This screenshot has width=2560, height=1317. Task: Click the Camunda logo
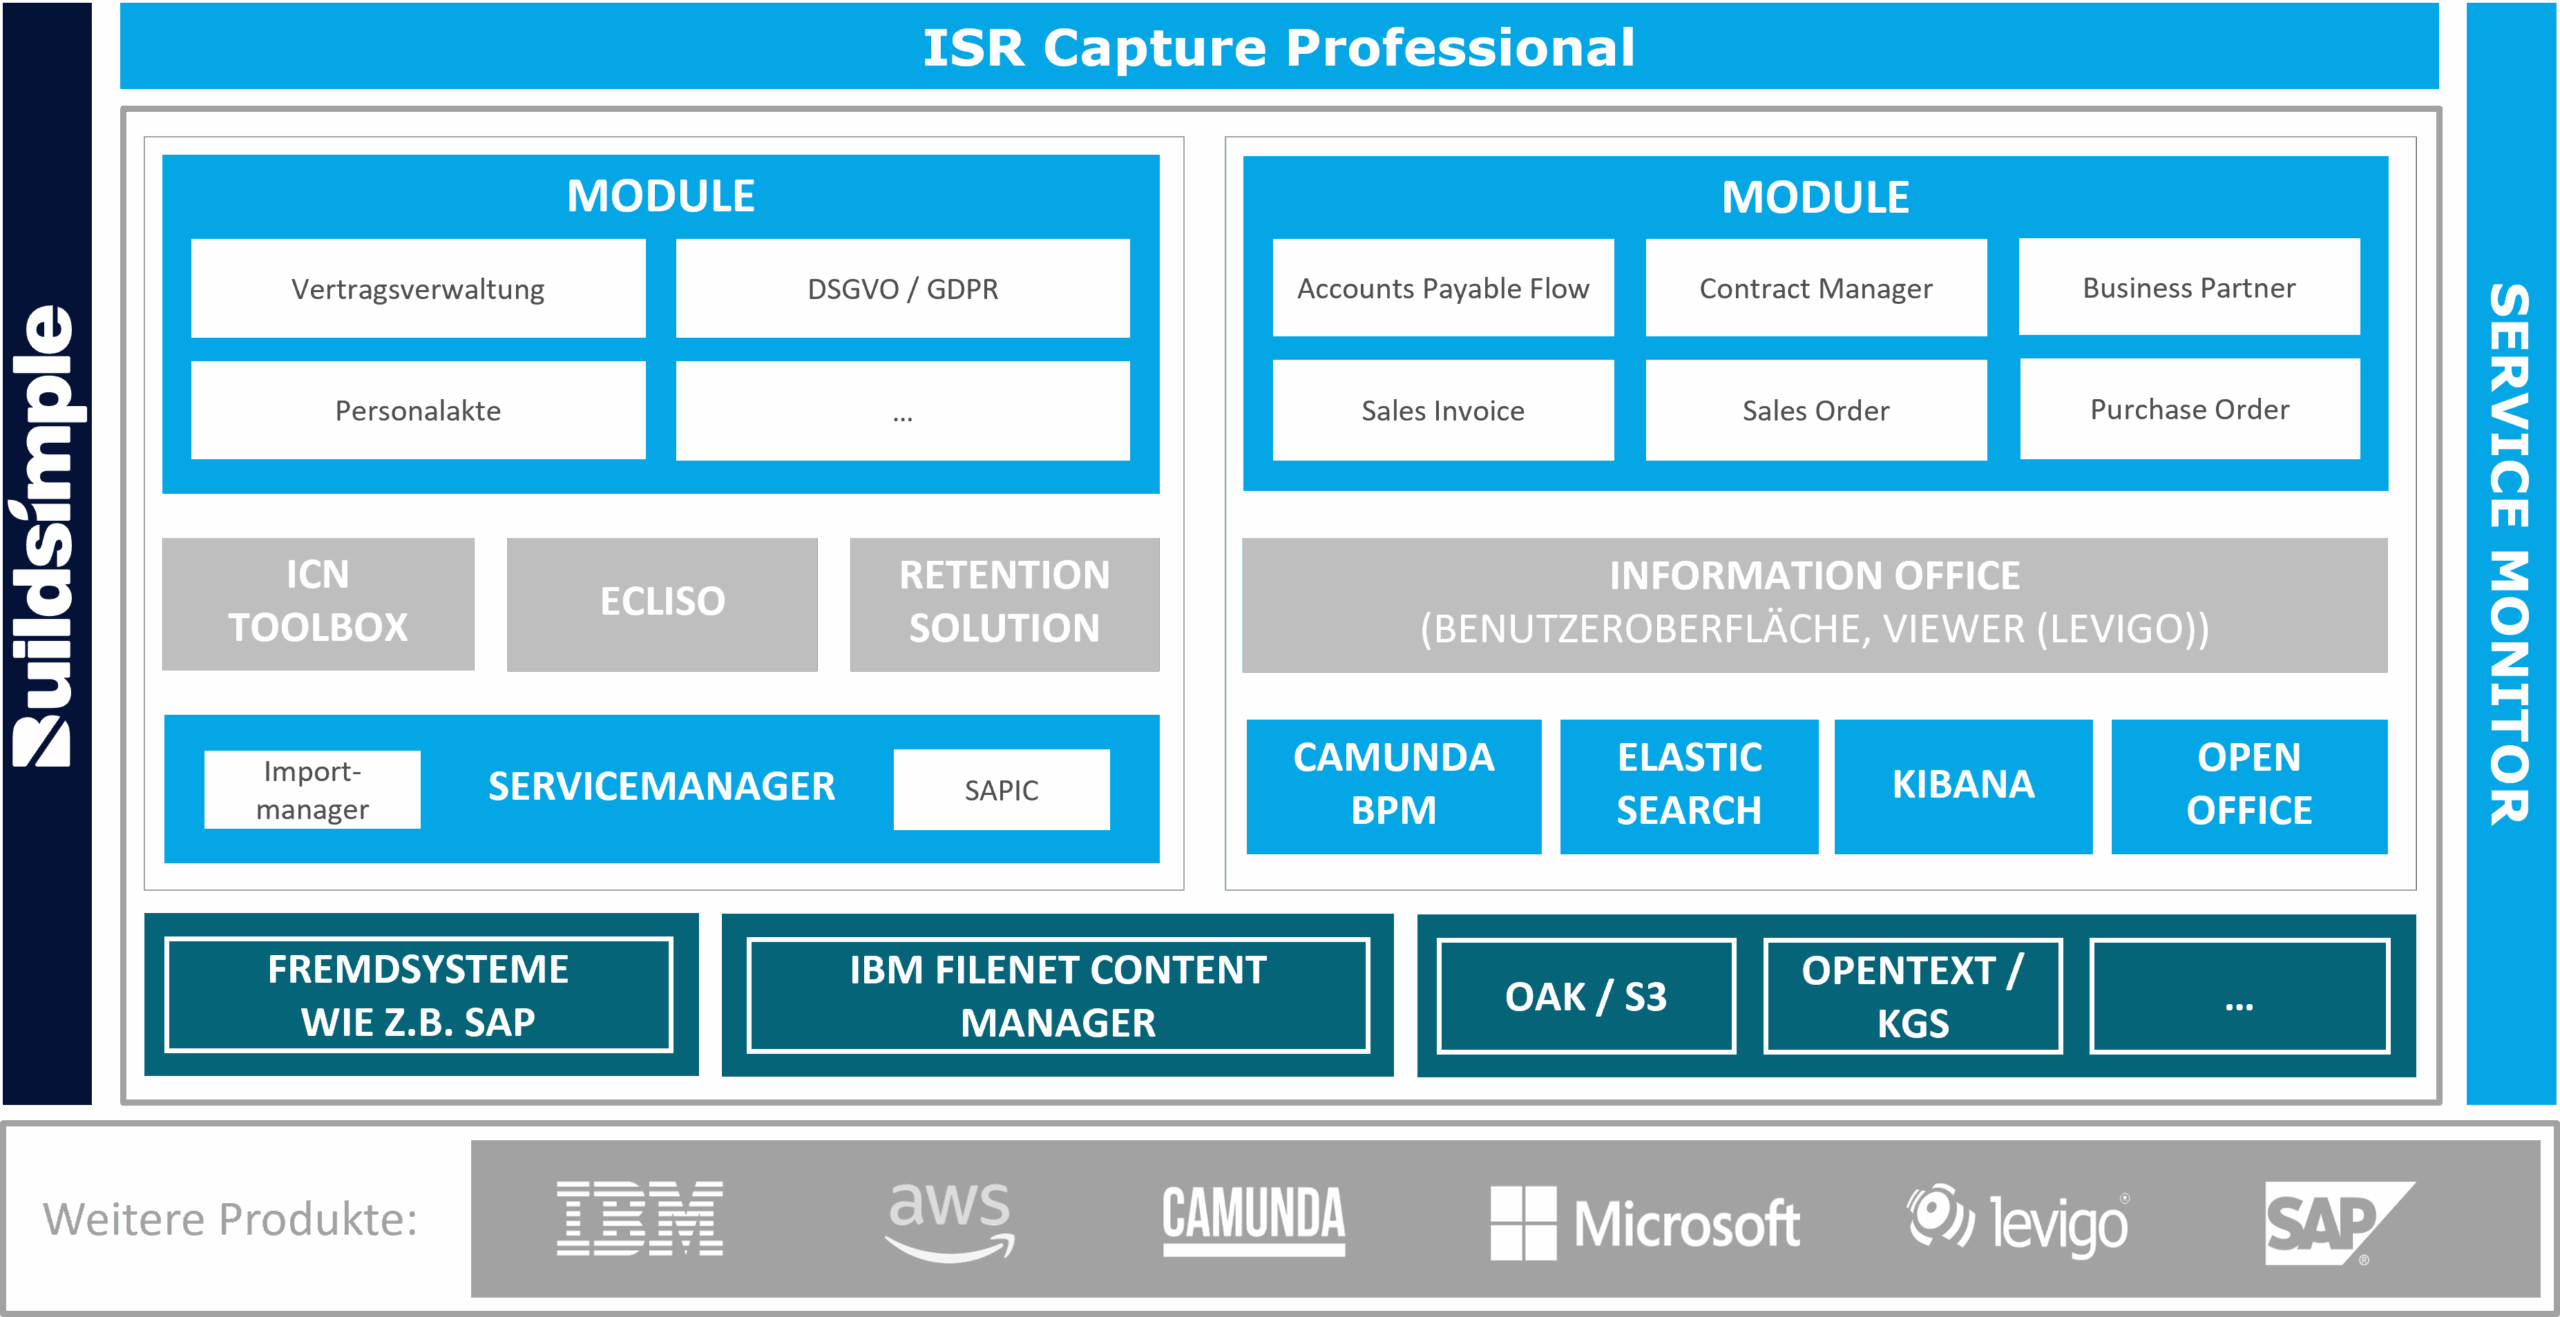[1254, 1220]
